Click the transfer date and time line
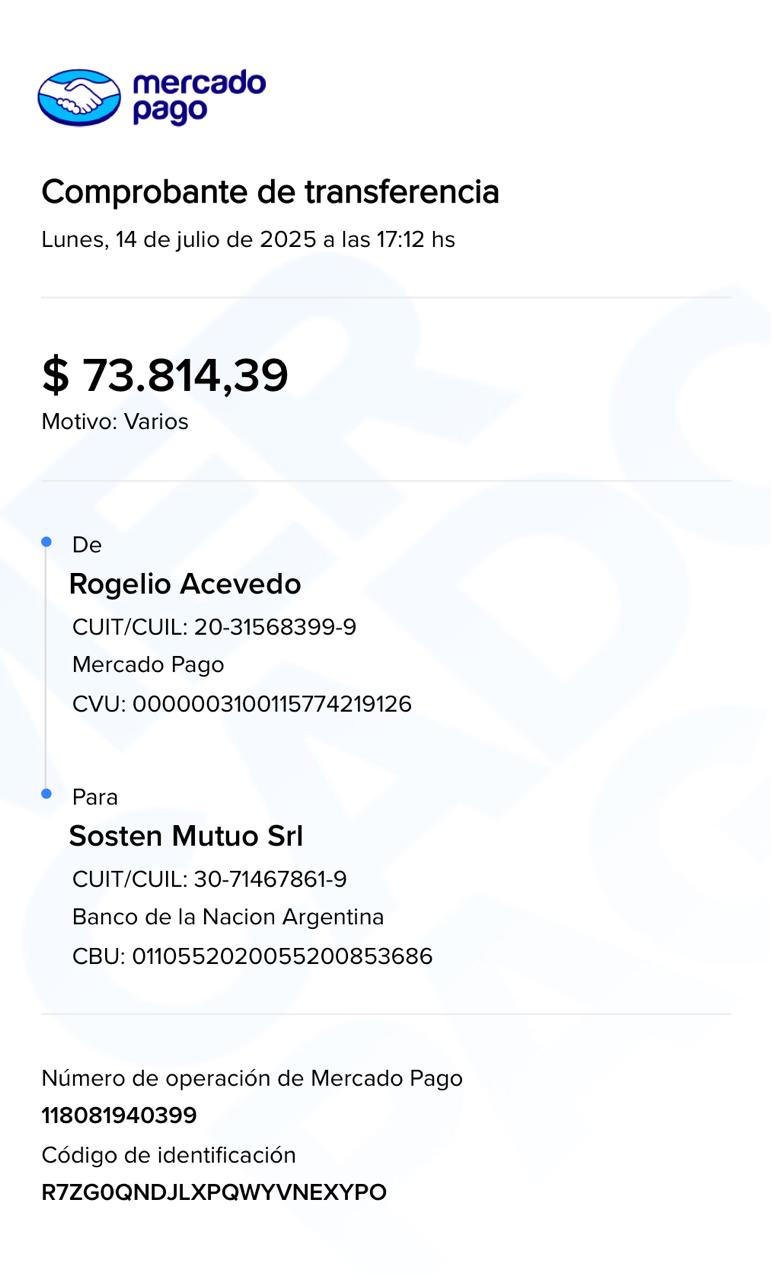 click(x=248, y=240)
